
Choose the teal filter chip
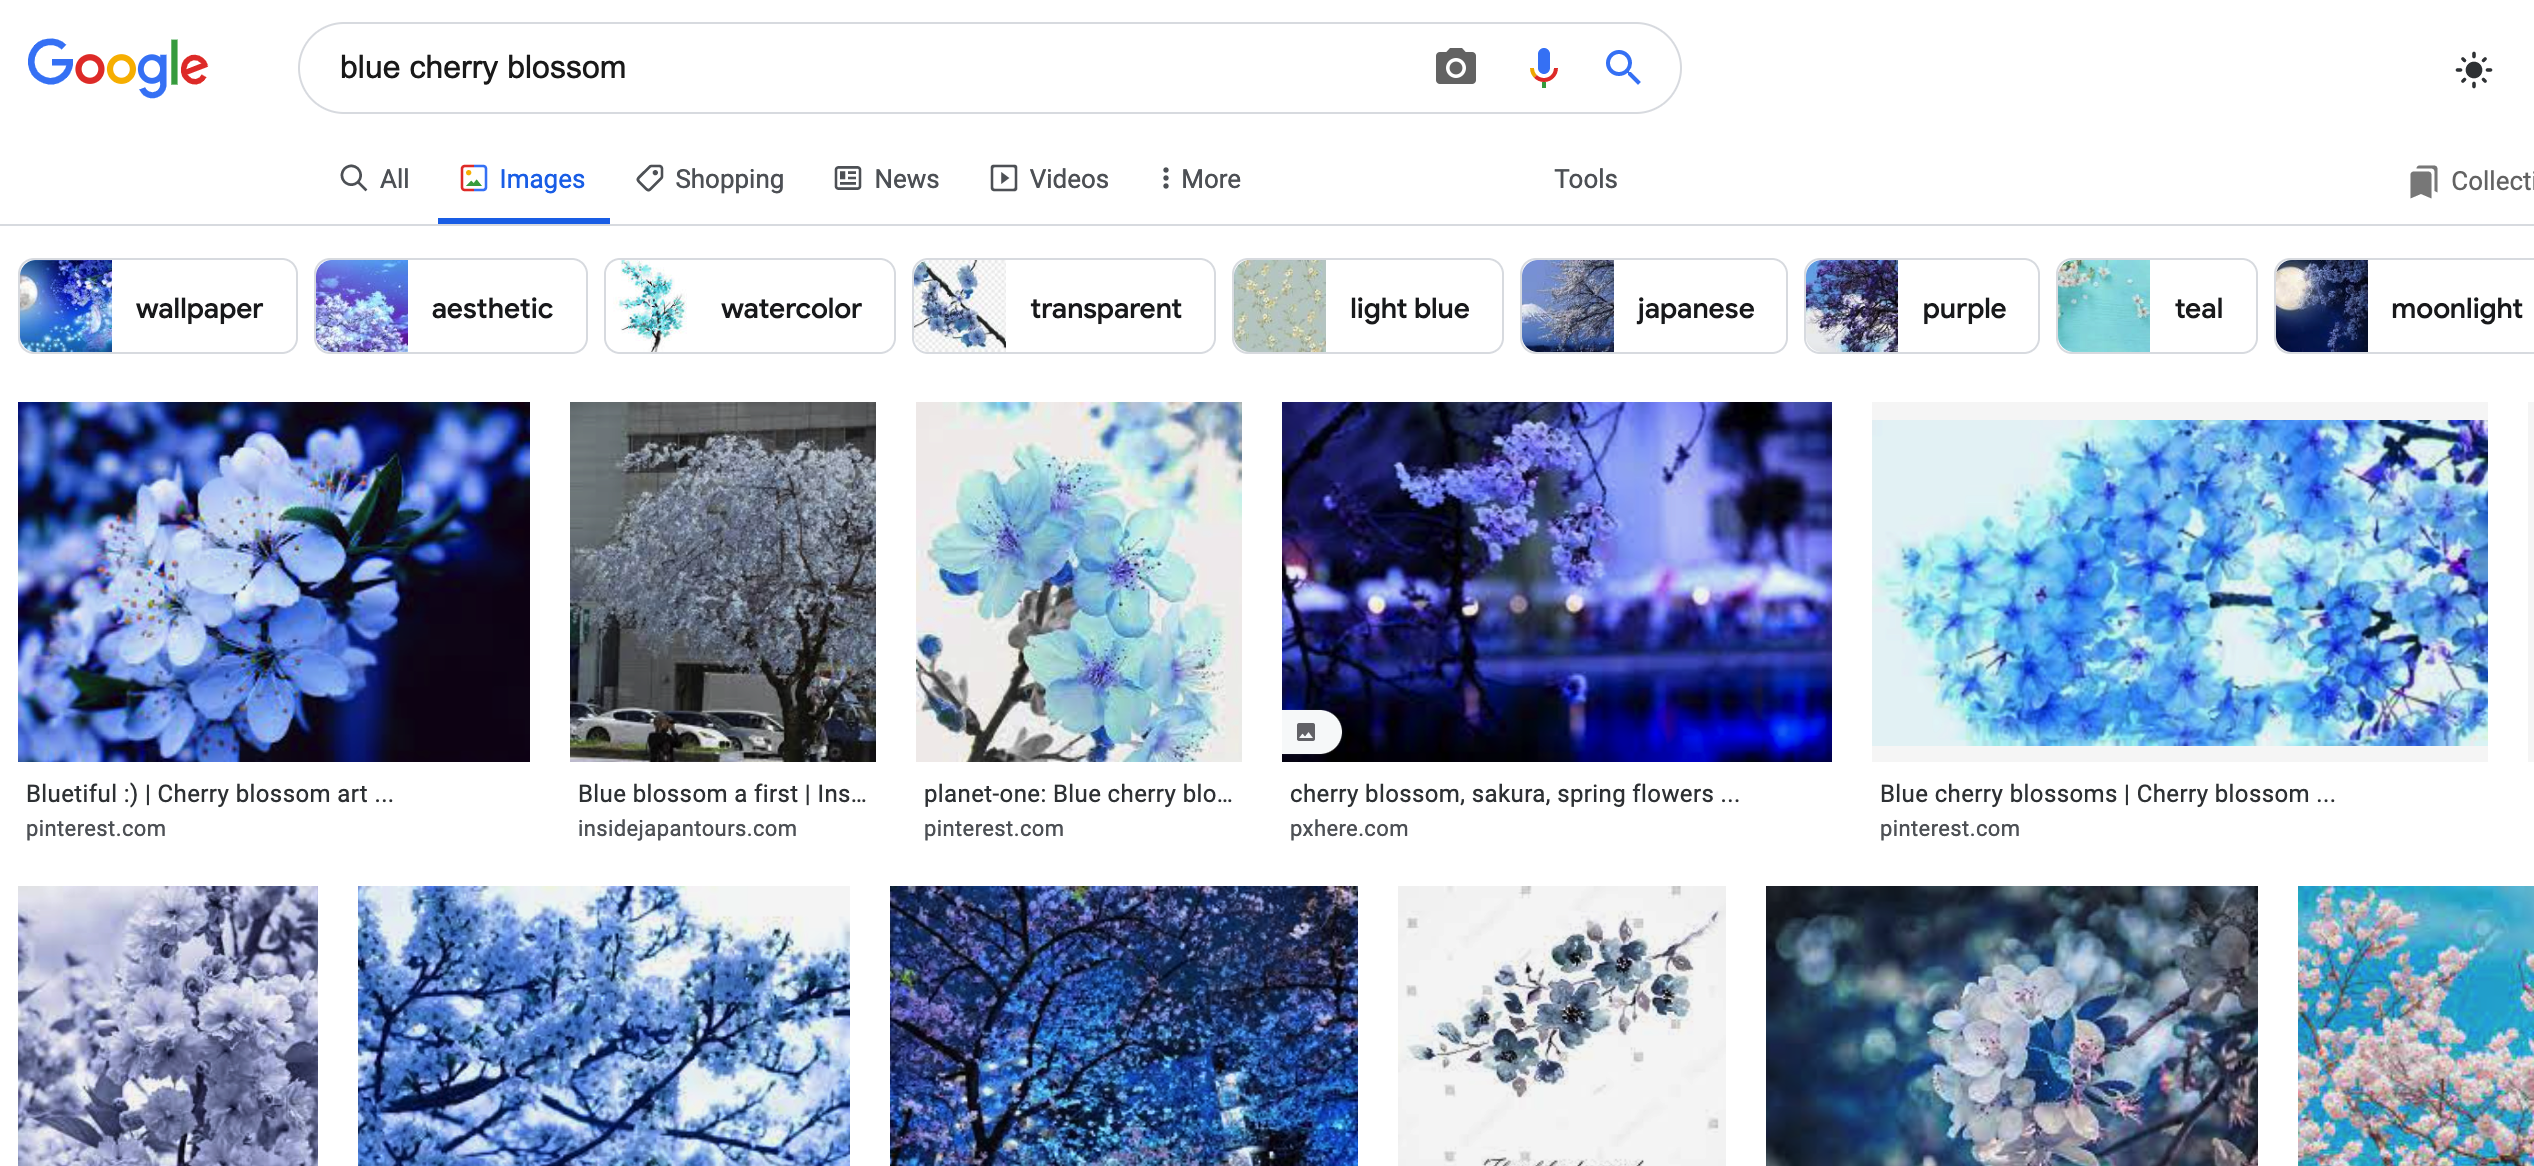[x=2156, y=307]
